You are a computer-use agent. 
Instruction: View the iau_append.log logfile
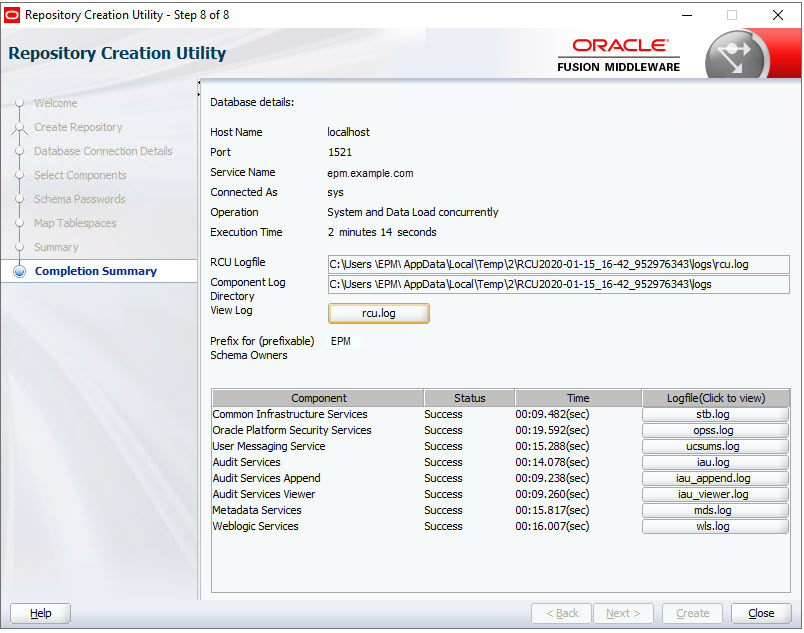click(715, 478)
